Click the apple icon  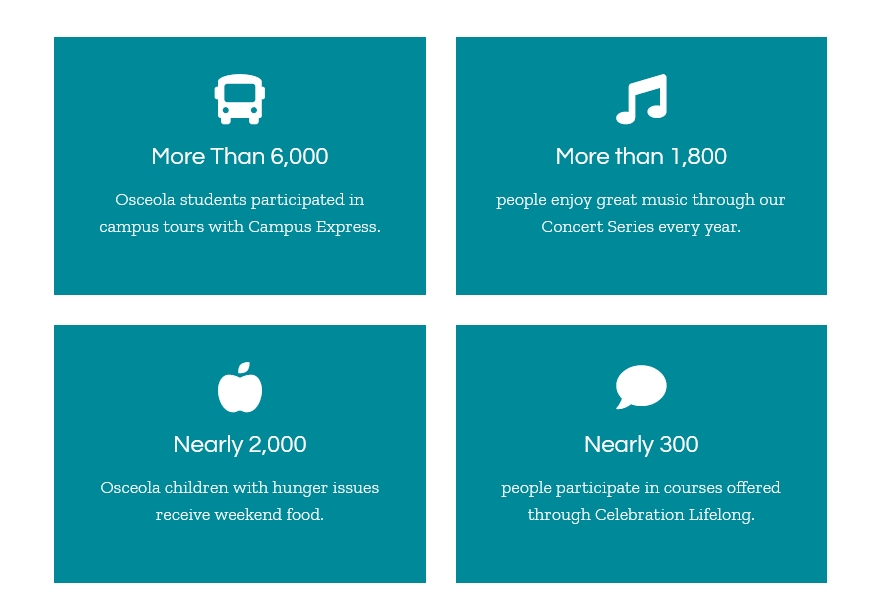(x=240, y=388)
